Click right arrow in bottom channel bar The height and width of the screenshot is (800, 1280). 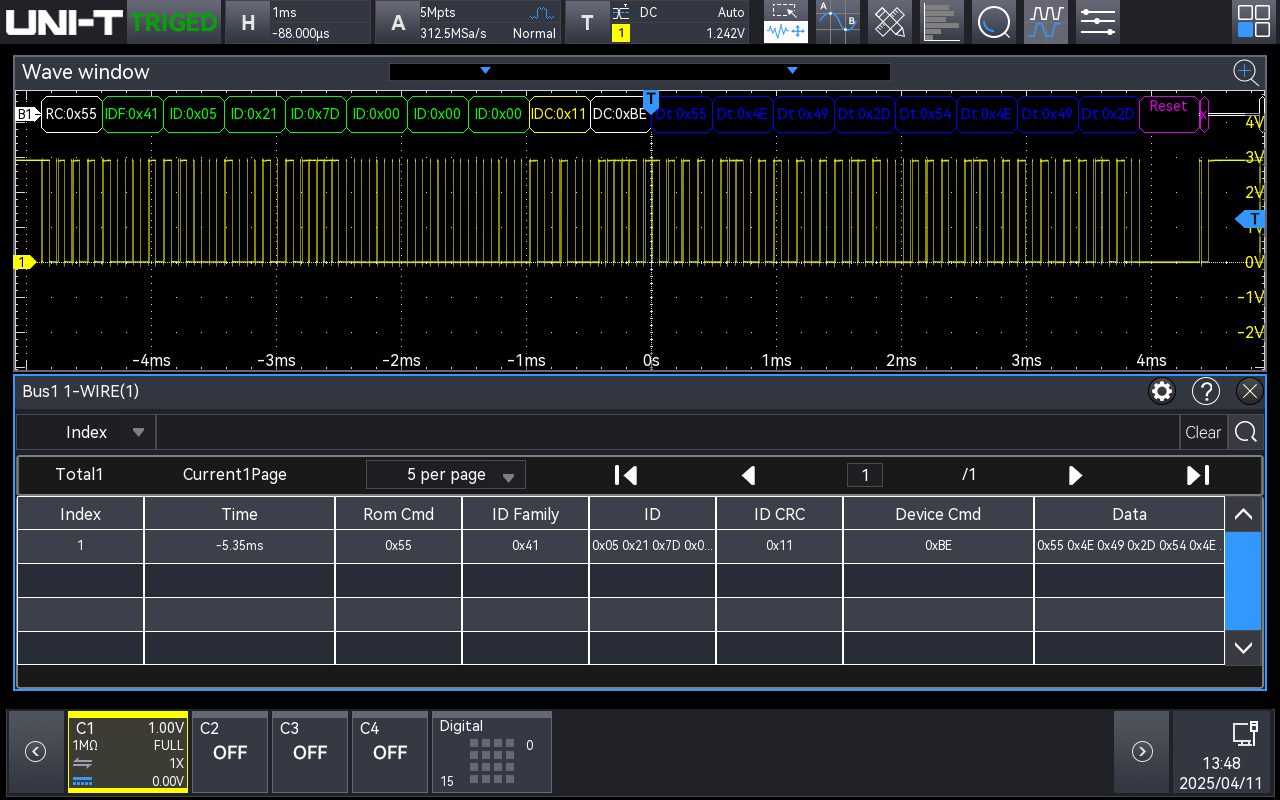tap(1141, 752)
